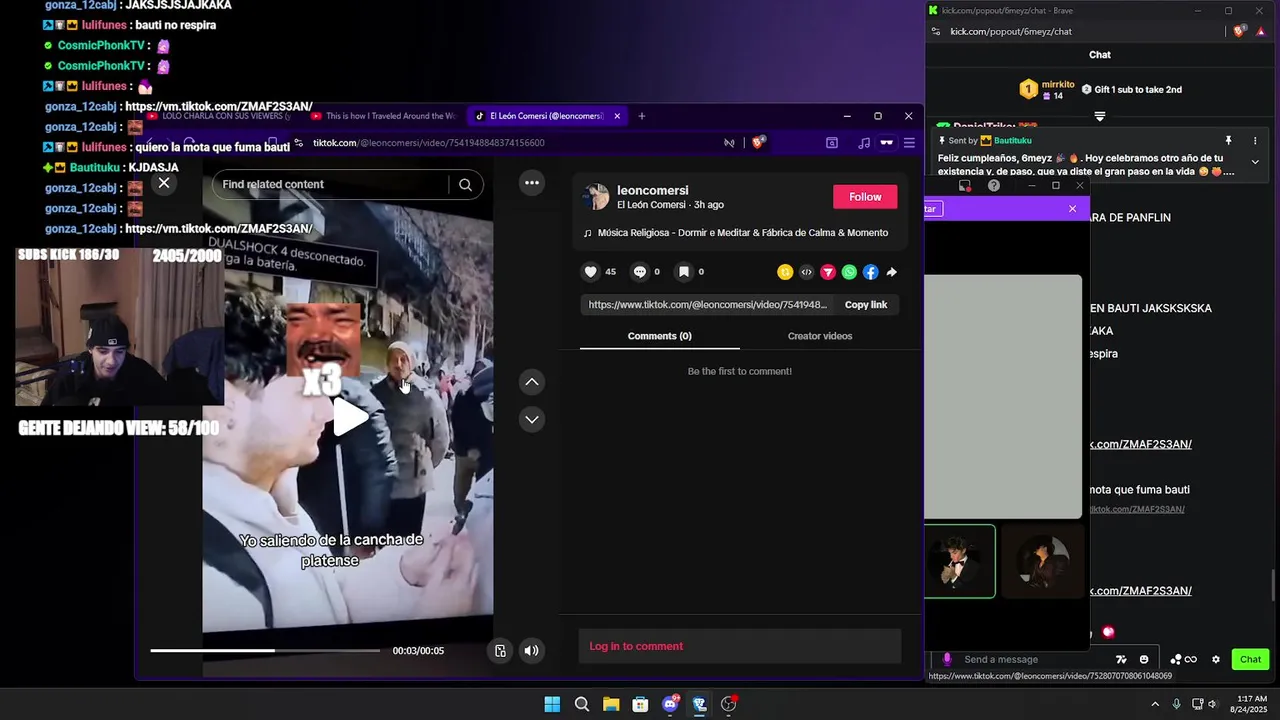Open leoncomersi username link
1280x720 pixels.
pyautogui.click(x=653, y=190)
